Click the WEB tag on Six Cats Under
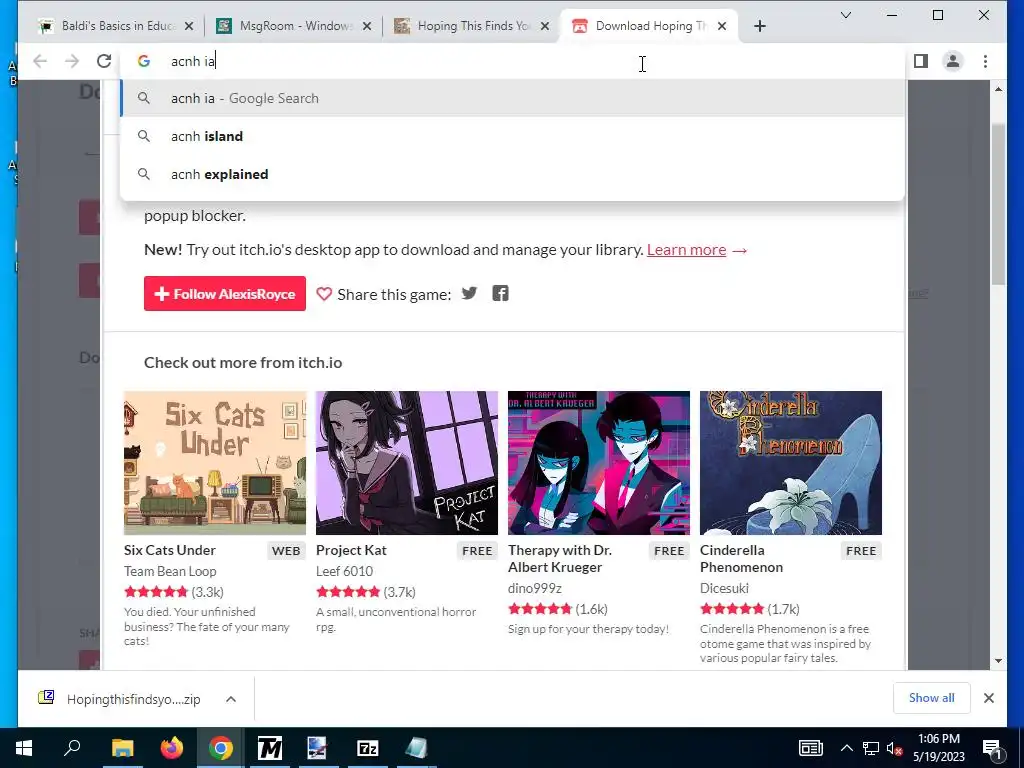1024x768 pixels. pos(286,551)
